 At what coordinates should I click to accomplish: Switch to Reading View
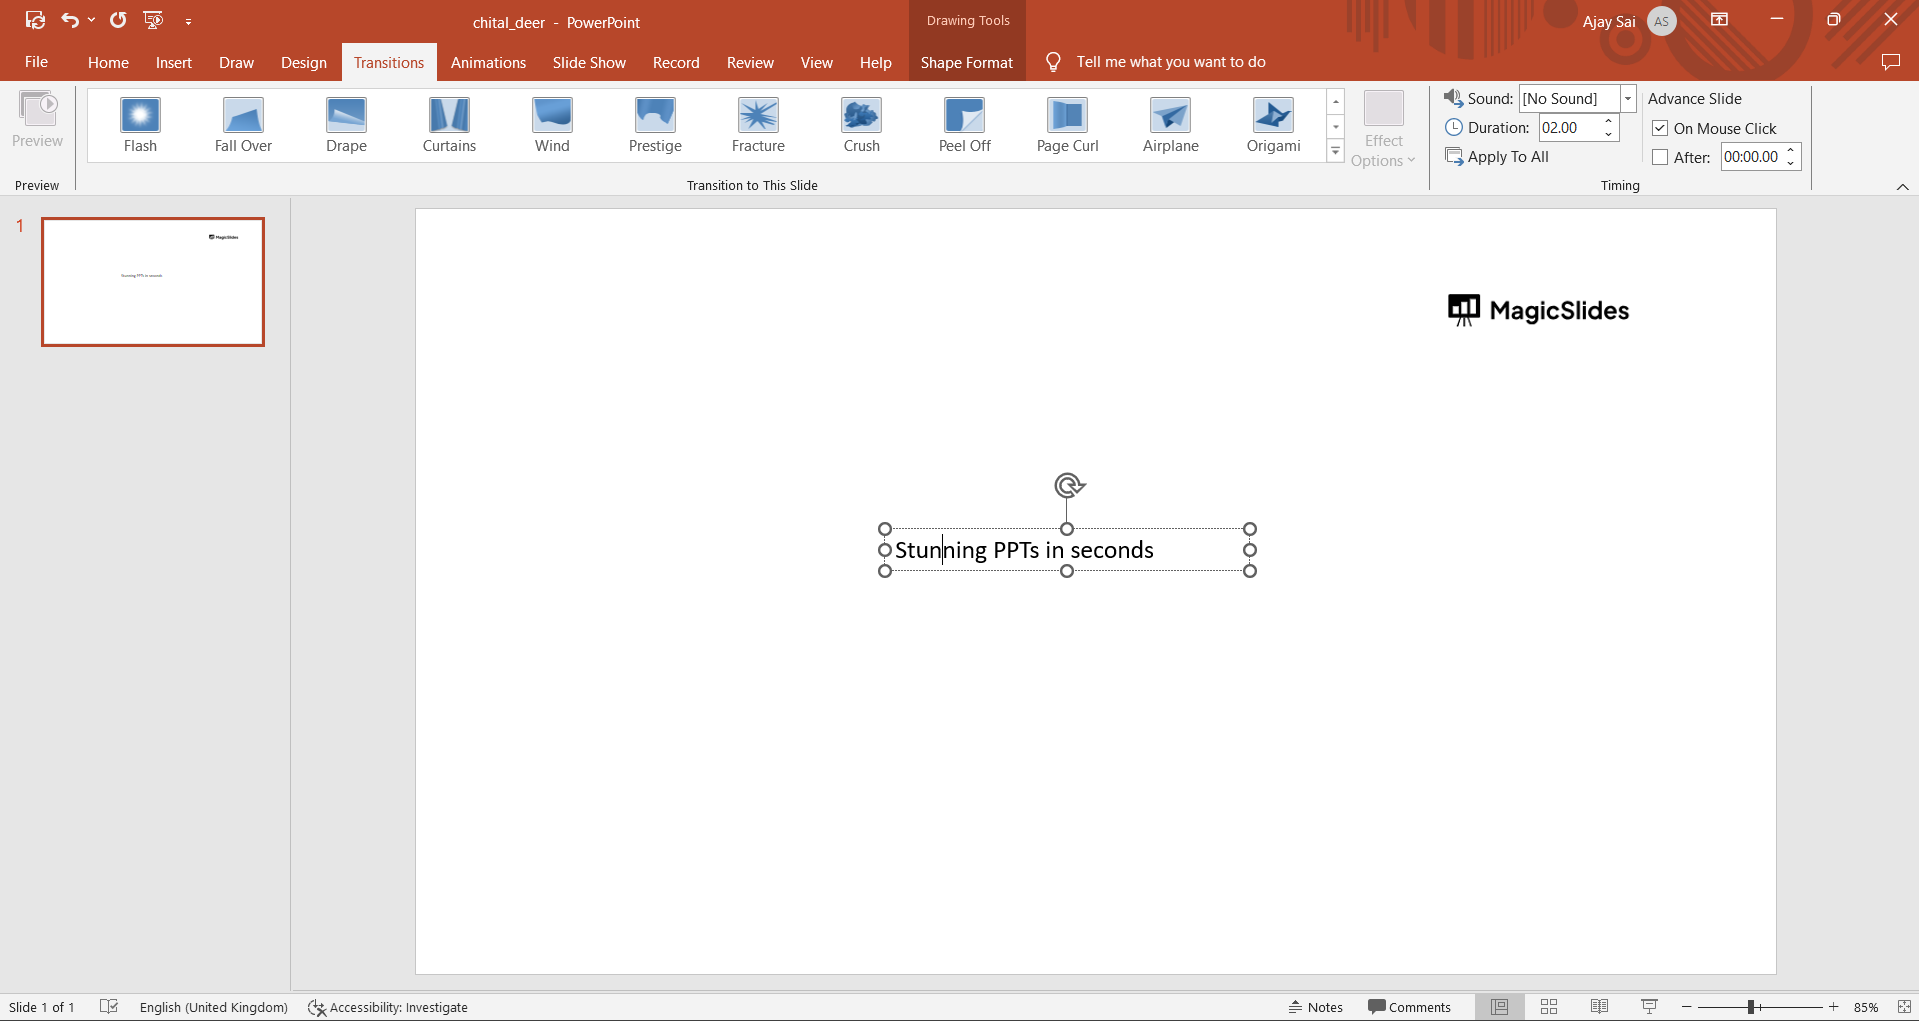click(x=1599, y=1007)
